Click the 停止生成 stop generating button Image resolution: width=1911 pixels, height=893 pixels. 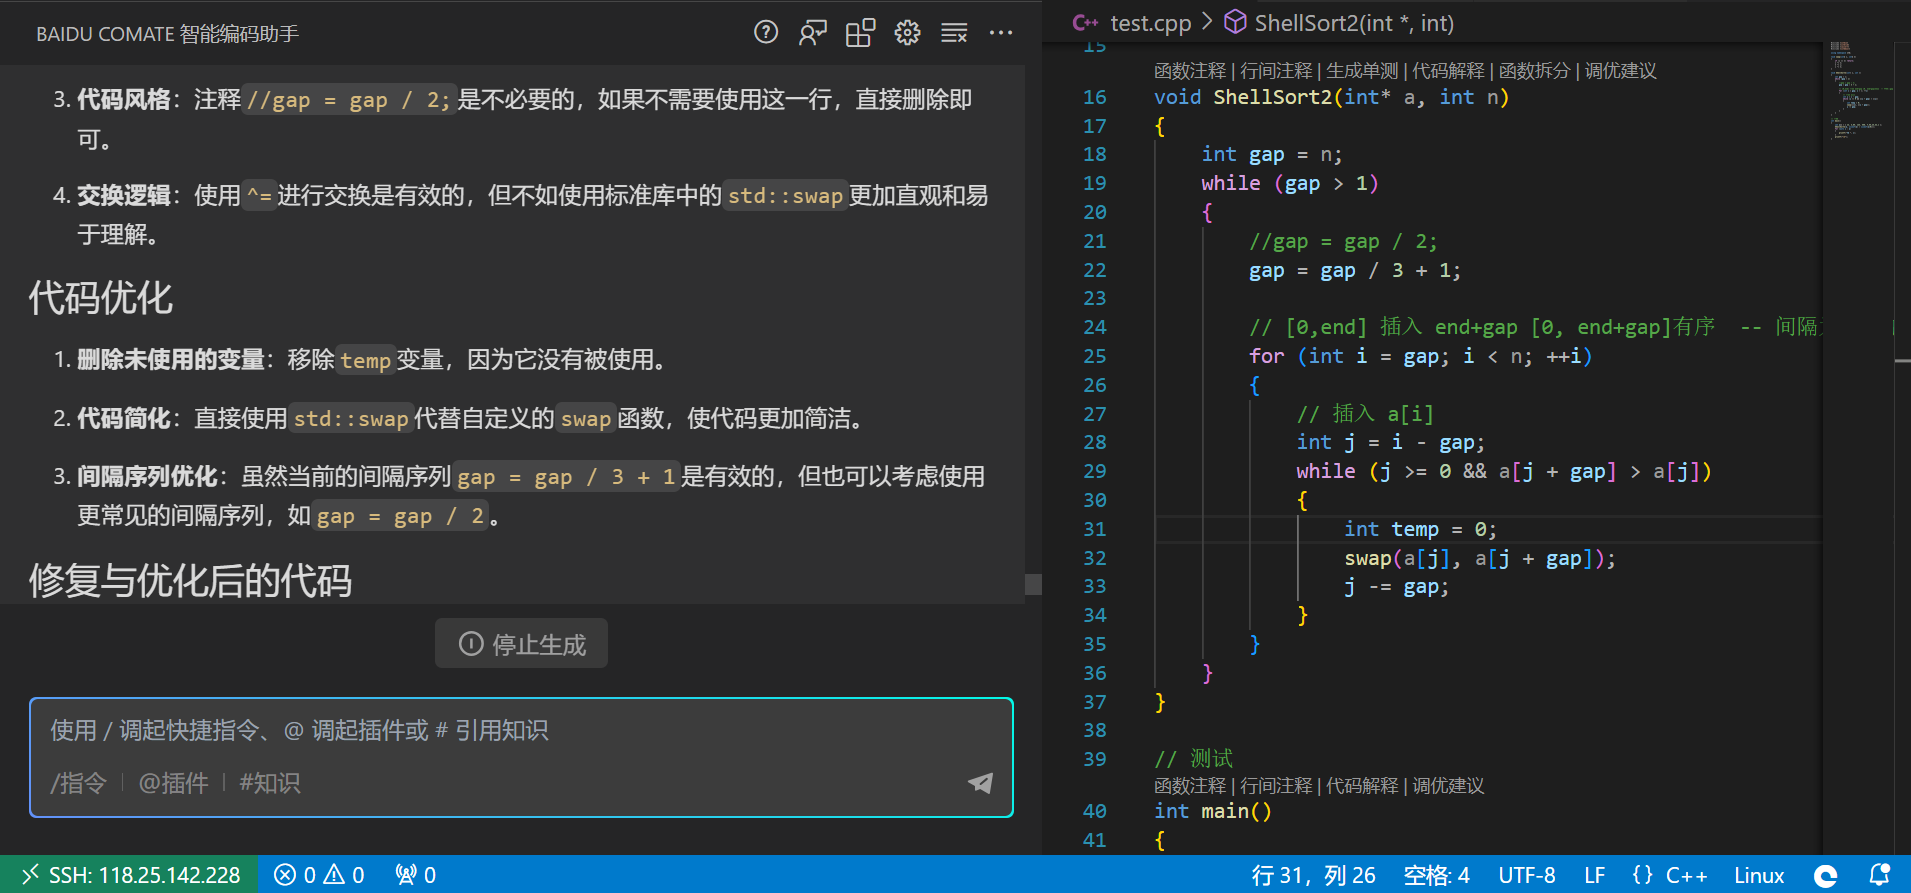tap(521, 644)
